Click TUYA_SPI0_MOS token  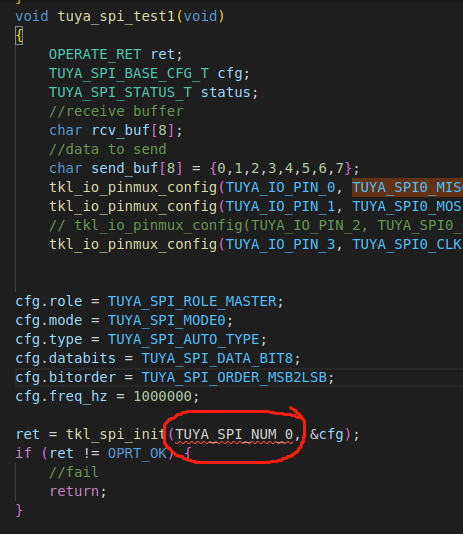[x=407, y=207]
